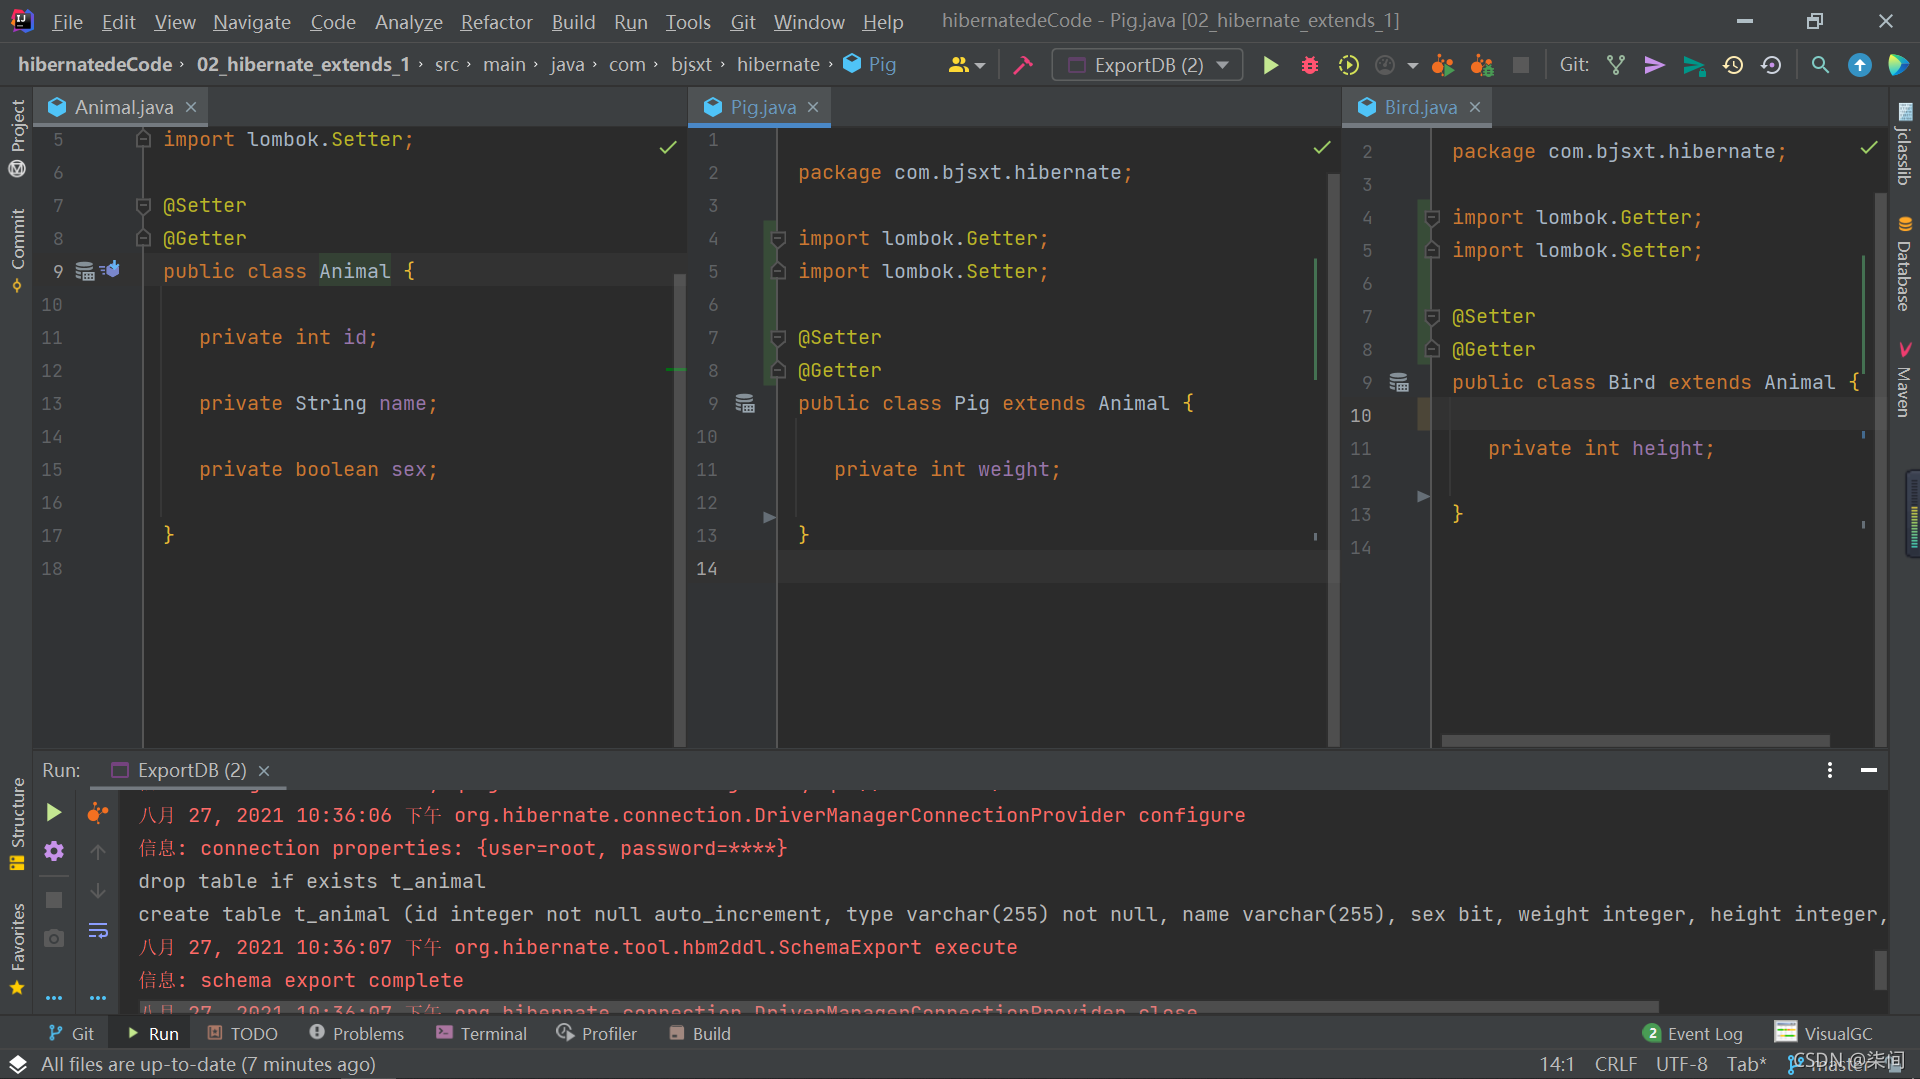Show Git history with the clock icon
Viewport: 1920px width, 1079px height.
point(1732,65)
